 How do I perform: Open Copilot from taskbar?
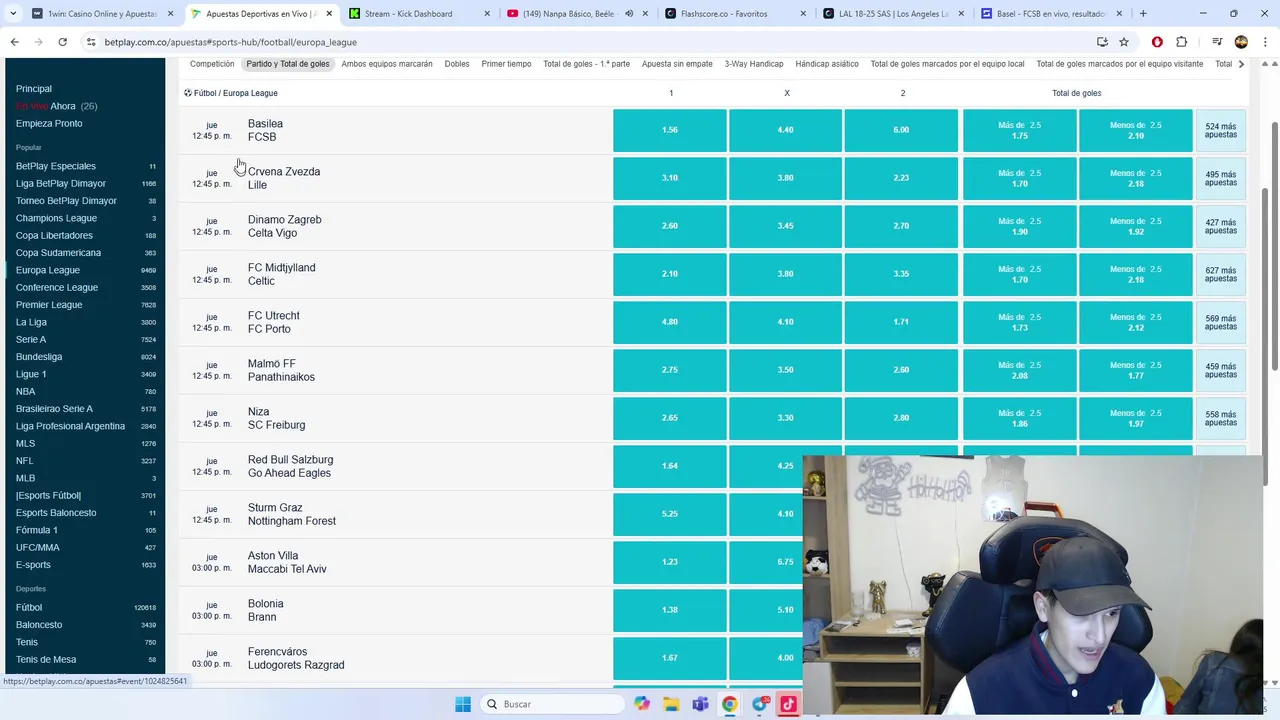point(641,704)
